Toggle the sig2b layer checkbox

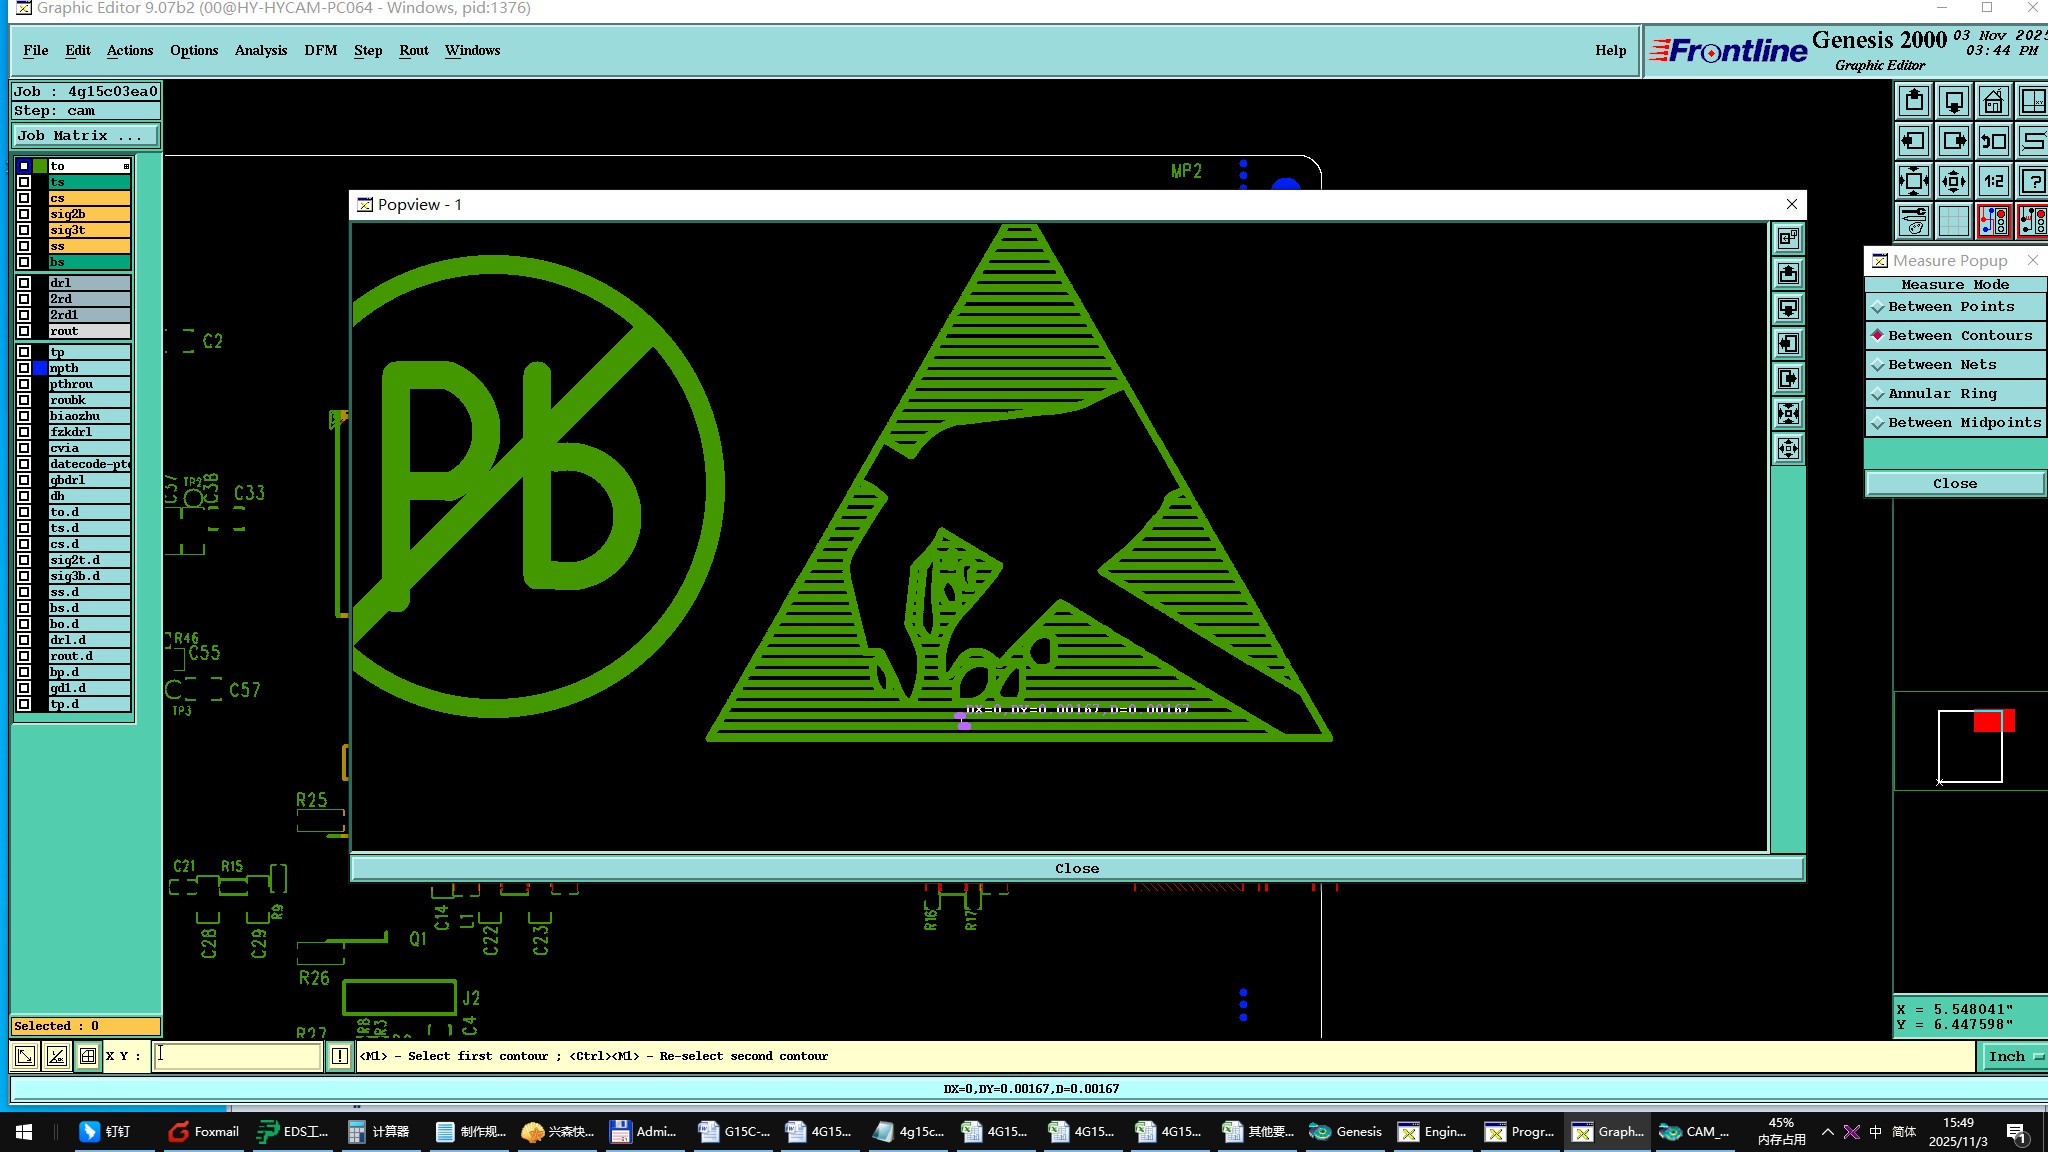pyautogui.click(x=24, y=214)
